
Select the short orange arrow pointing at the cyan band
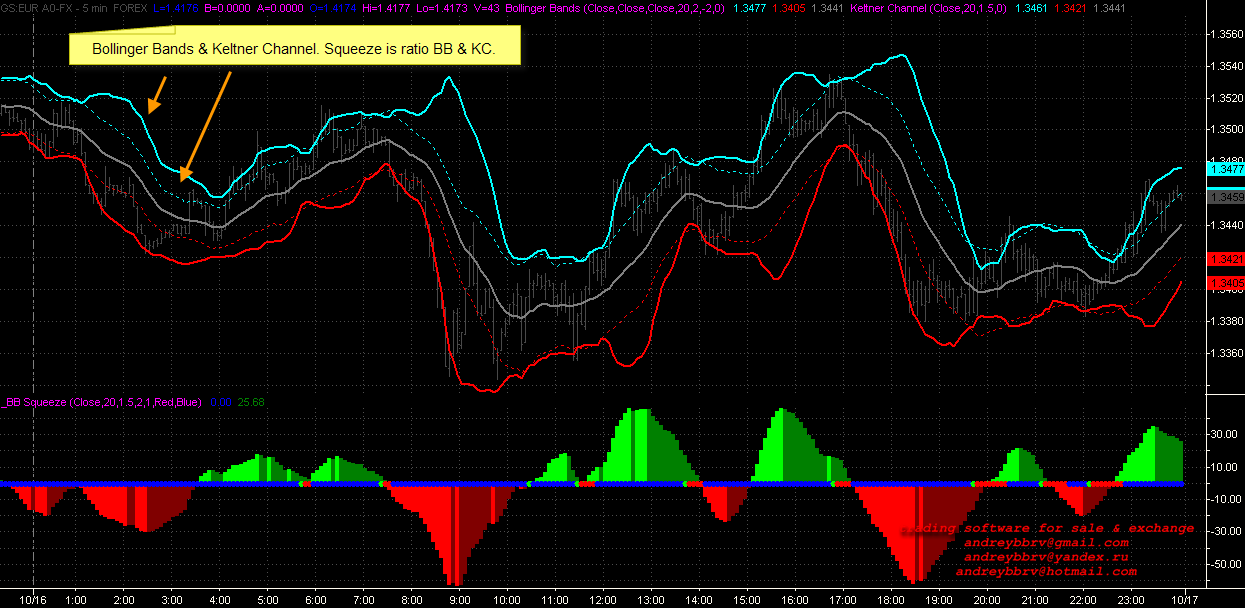pyautogui.click(x=157, y=92)
